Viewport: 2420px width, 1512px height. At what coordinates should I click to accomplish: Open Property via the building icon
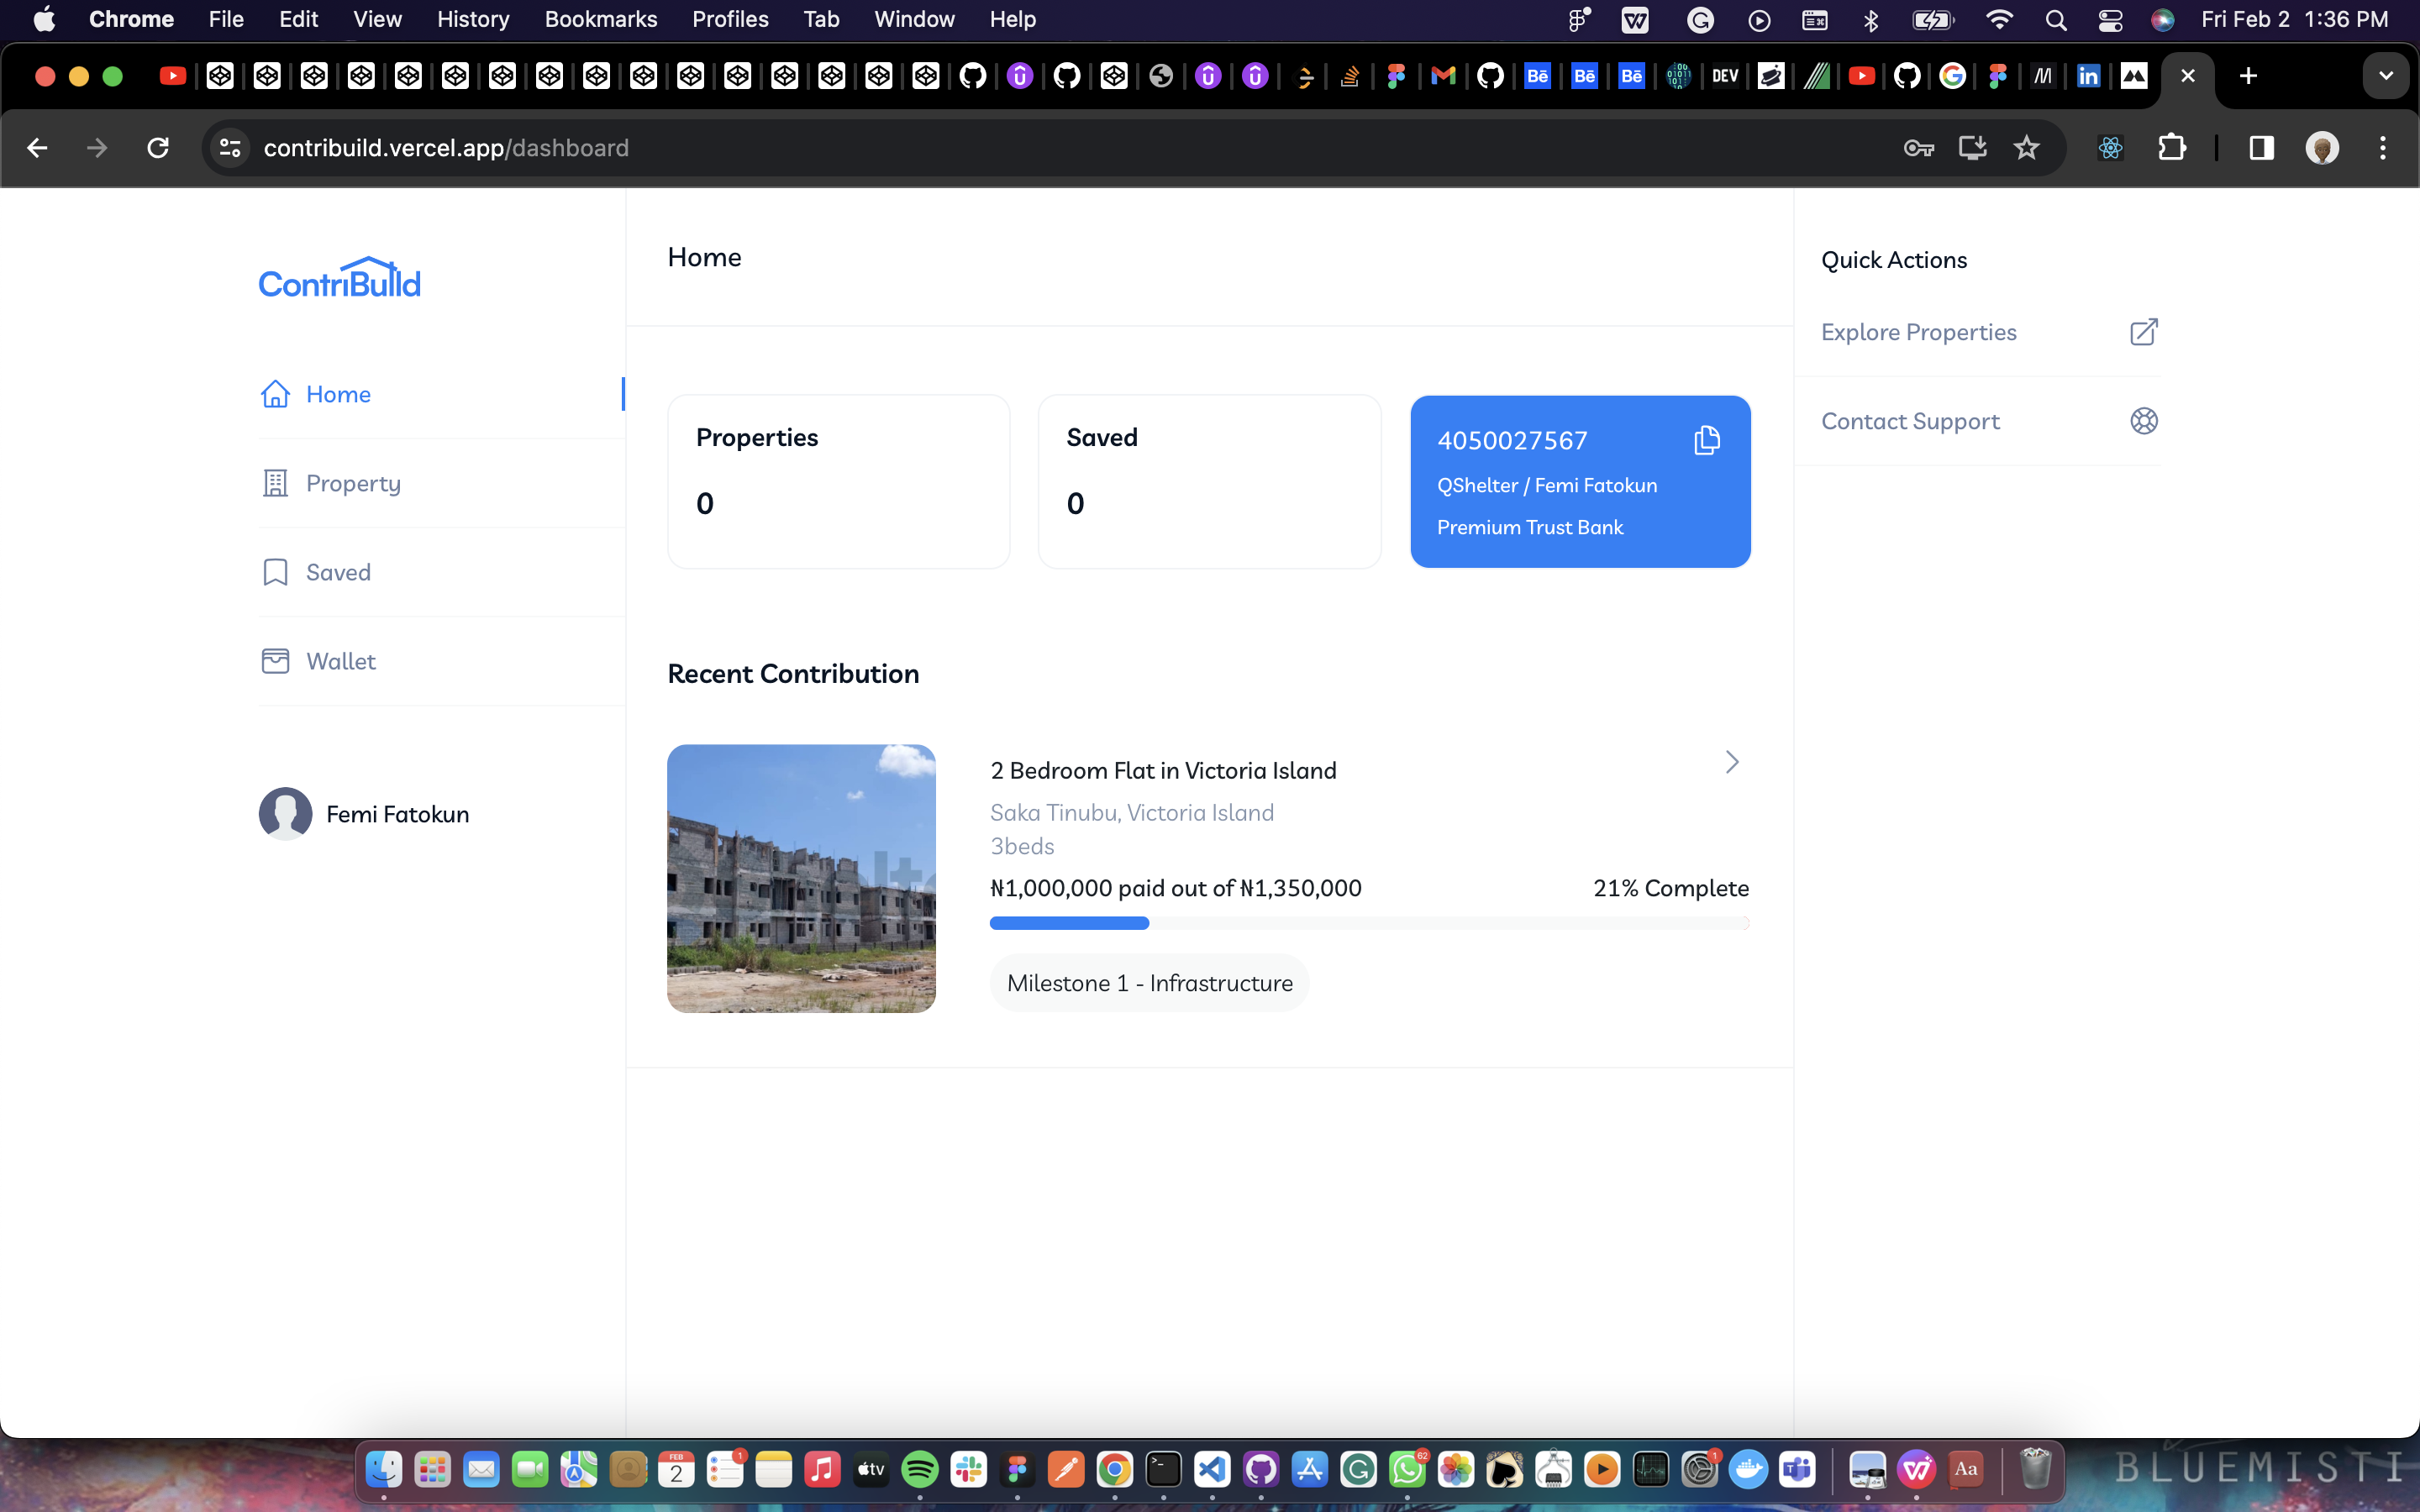(275, 483)
